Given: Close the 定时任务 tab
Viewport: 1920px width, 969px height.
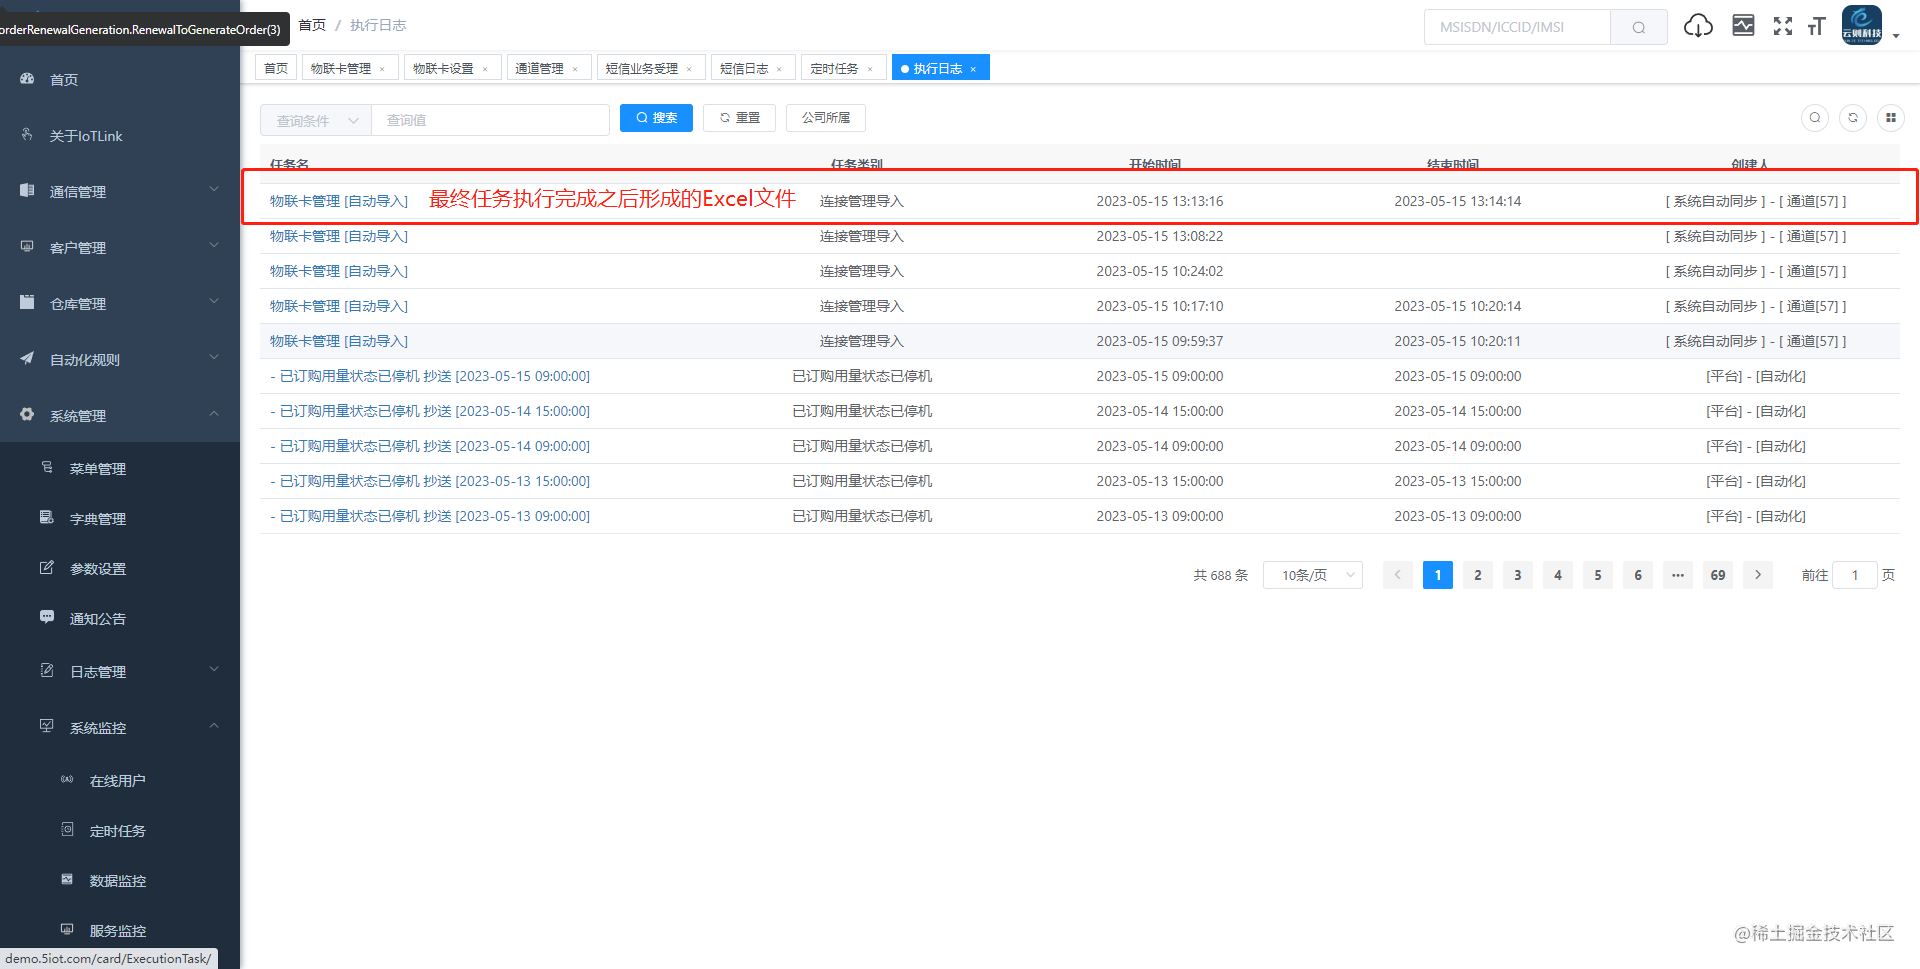Looking at the screenshot, I should tap(870, 69).
